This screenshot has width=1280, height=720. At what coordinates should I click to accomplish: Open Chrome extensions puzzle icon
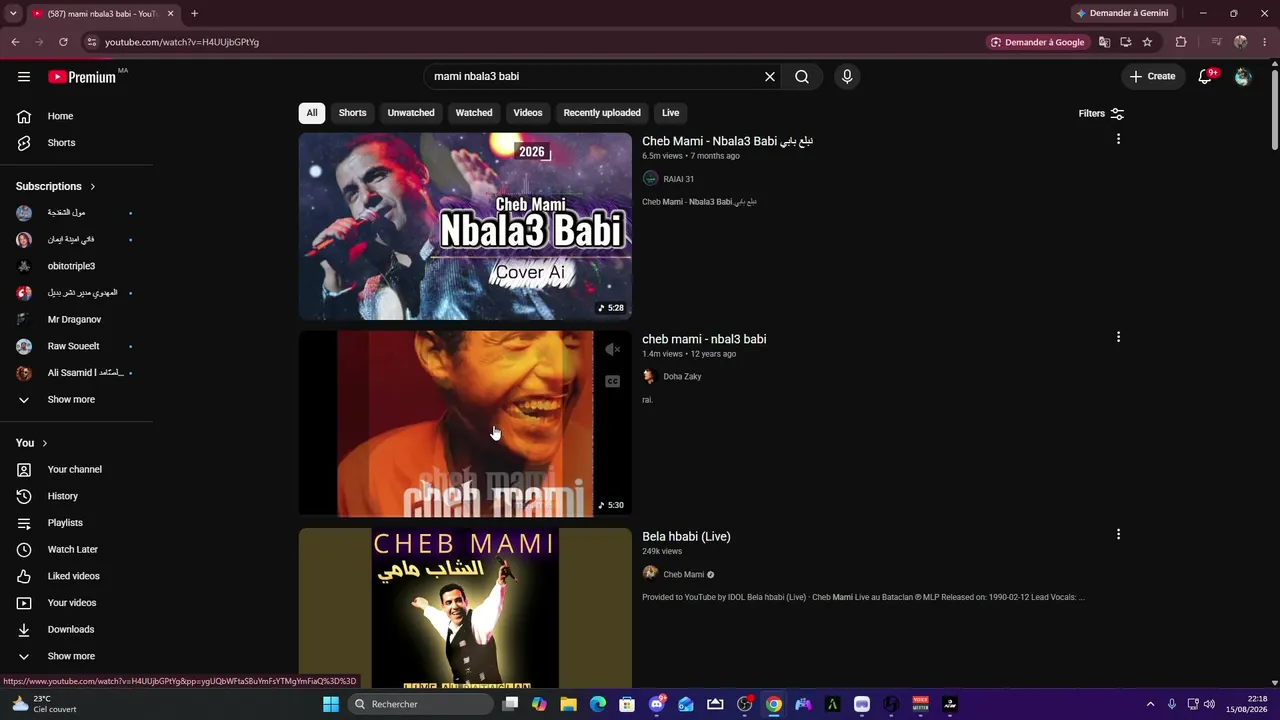click(x=1181, y=42)
